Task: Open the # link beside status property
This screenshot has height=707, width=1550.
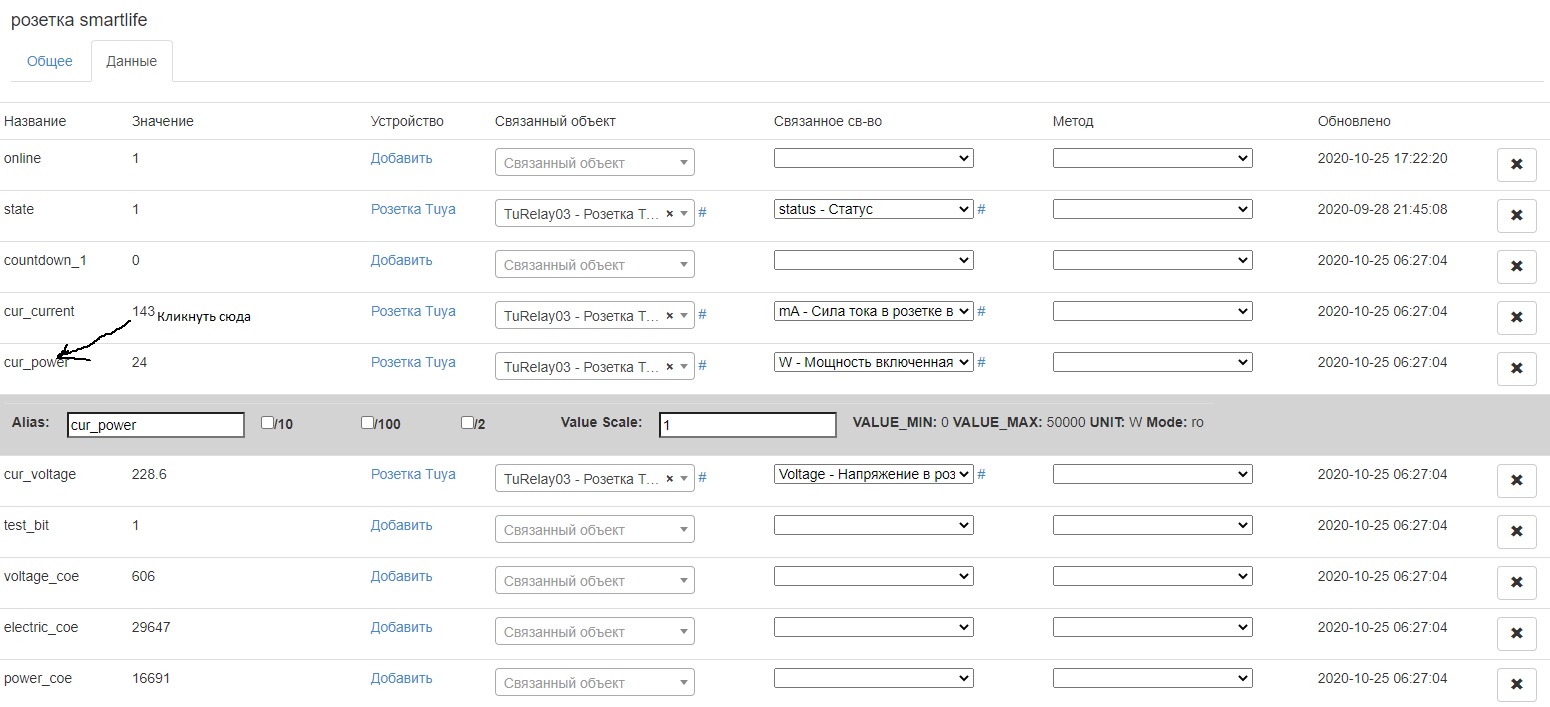Action: tap(981, 210)
